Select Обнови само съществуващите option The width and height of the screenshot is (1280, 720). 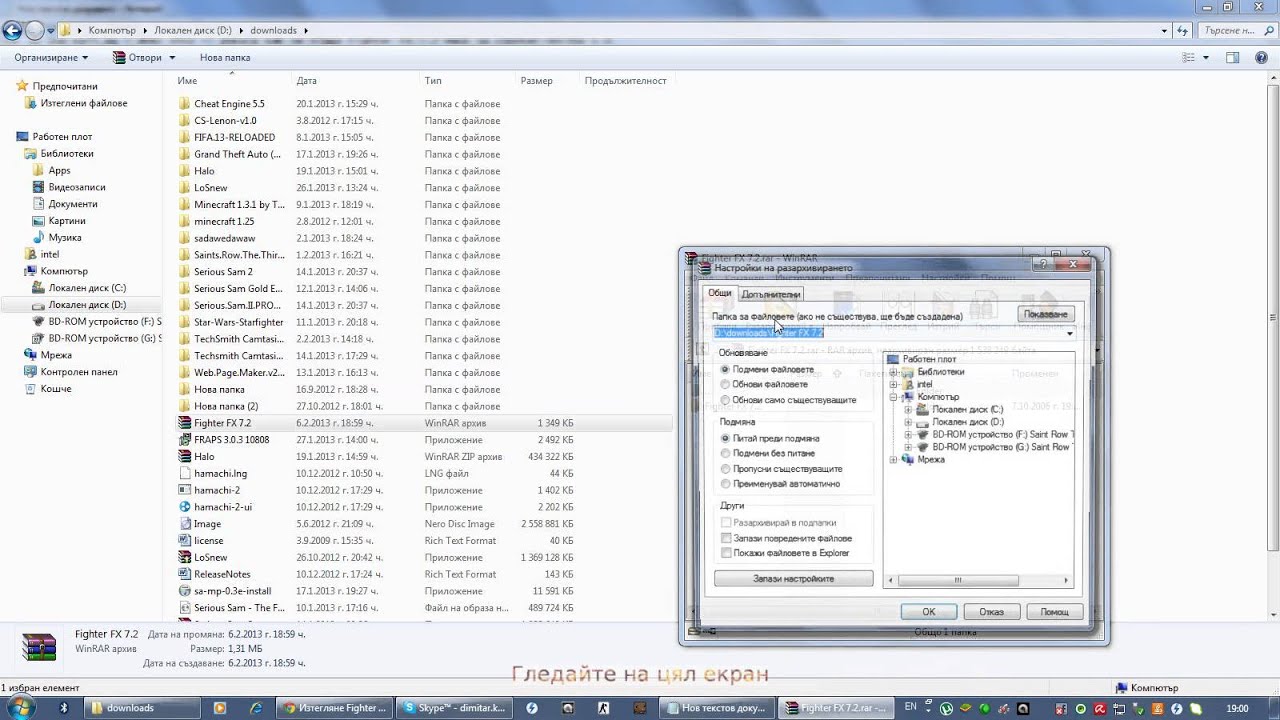coord(725,400)
